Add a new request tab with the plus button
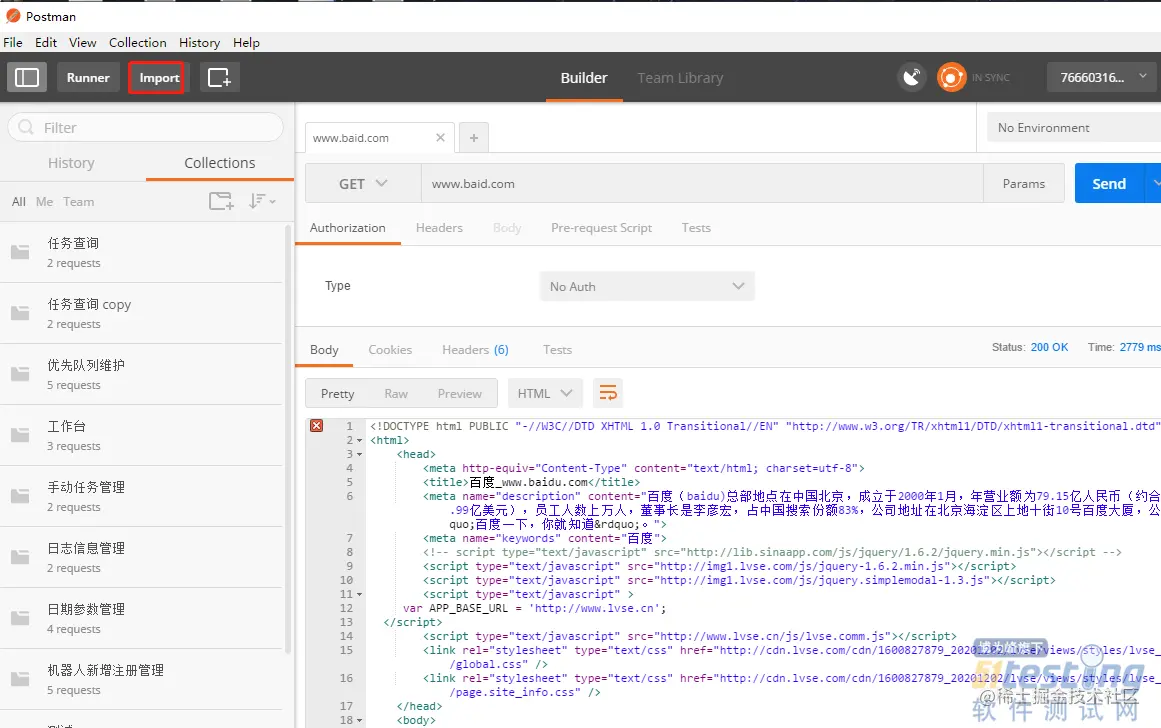The width and height of the screenshot is (1161, 728). tap(474, 138)
